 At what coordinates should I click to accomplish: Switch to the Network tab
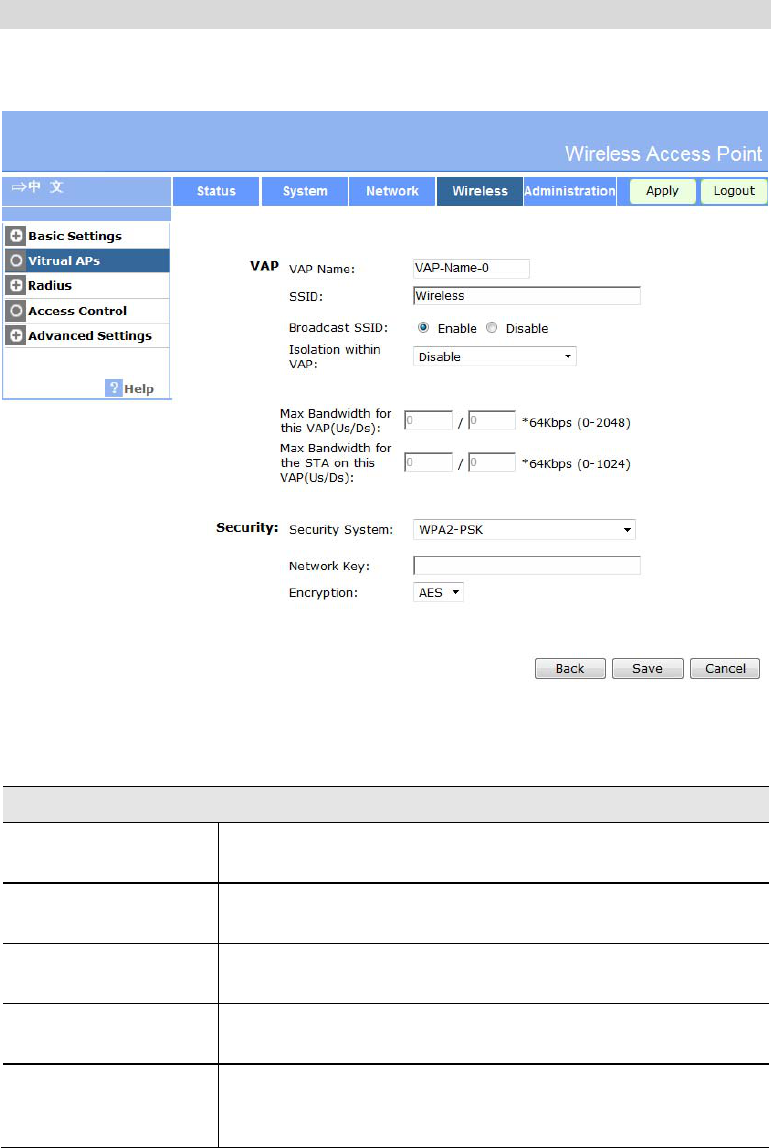pos(392,191)
